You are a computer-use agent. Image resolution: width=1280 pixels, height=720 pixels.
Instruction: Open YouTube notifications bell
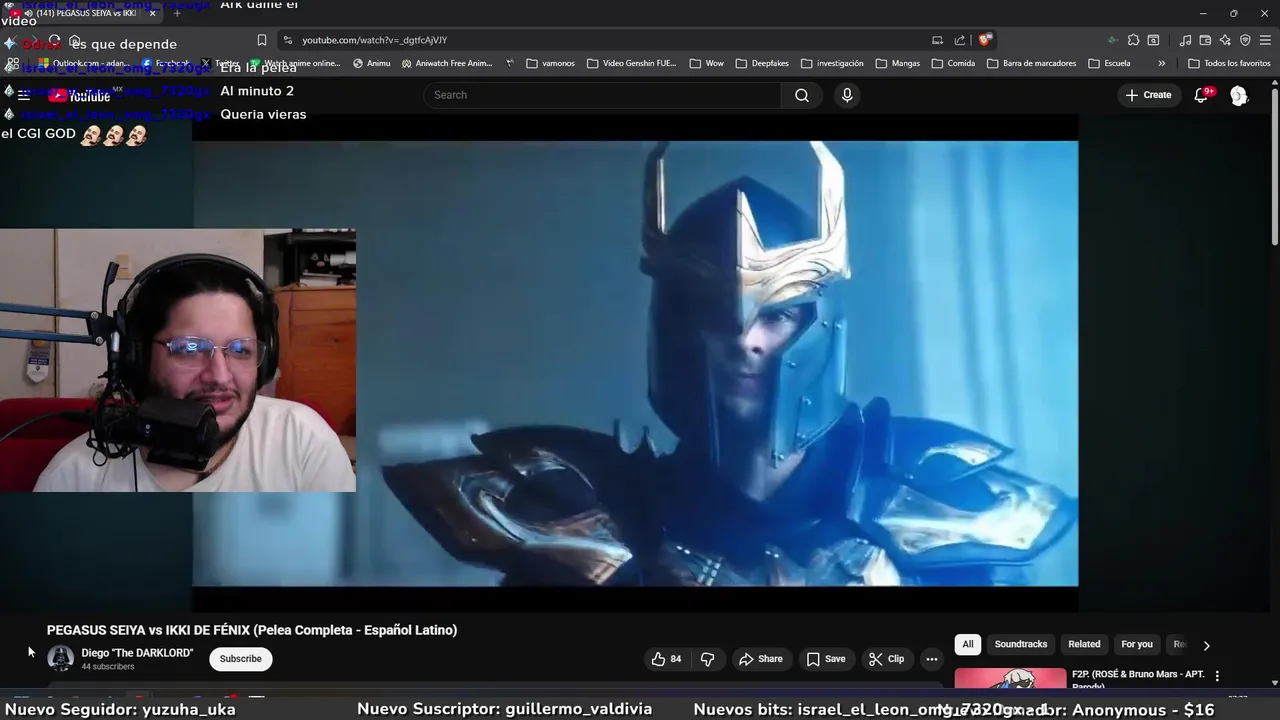pos(1202,95)
